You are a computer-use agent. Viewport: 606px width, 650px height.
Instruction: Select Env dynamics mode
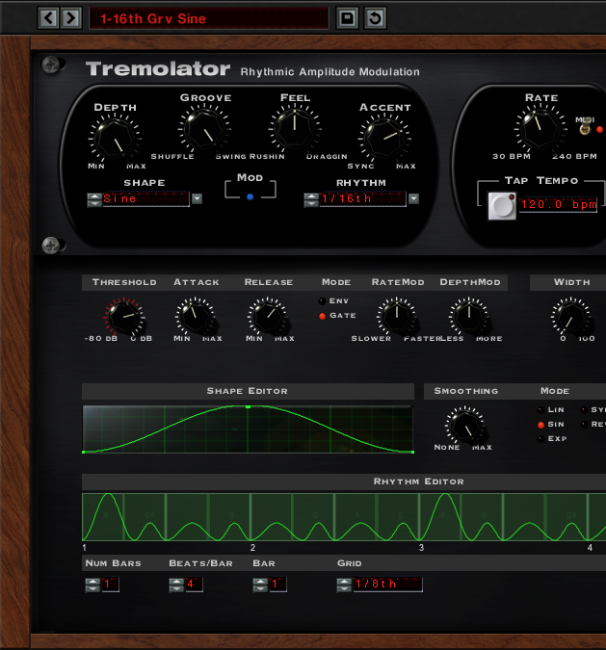tap(322, 301)
